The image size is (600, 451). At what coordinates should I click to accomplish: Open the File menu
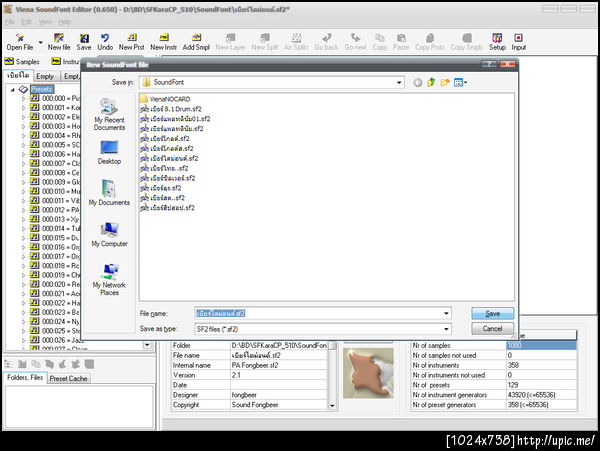pos(9,22)
